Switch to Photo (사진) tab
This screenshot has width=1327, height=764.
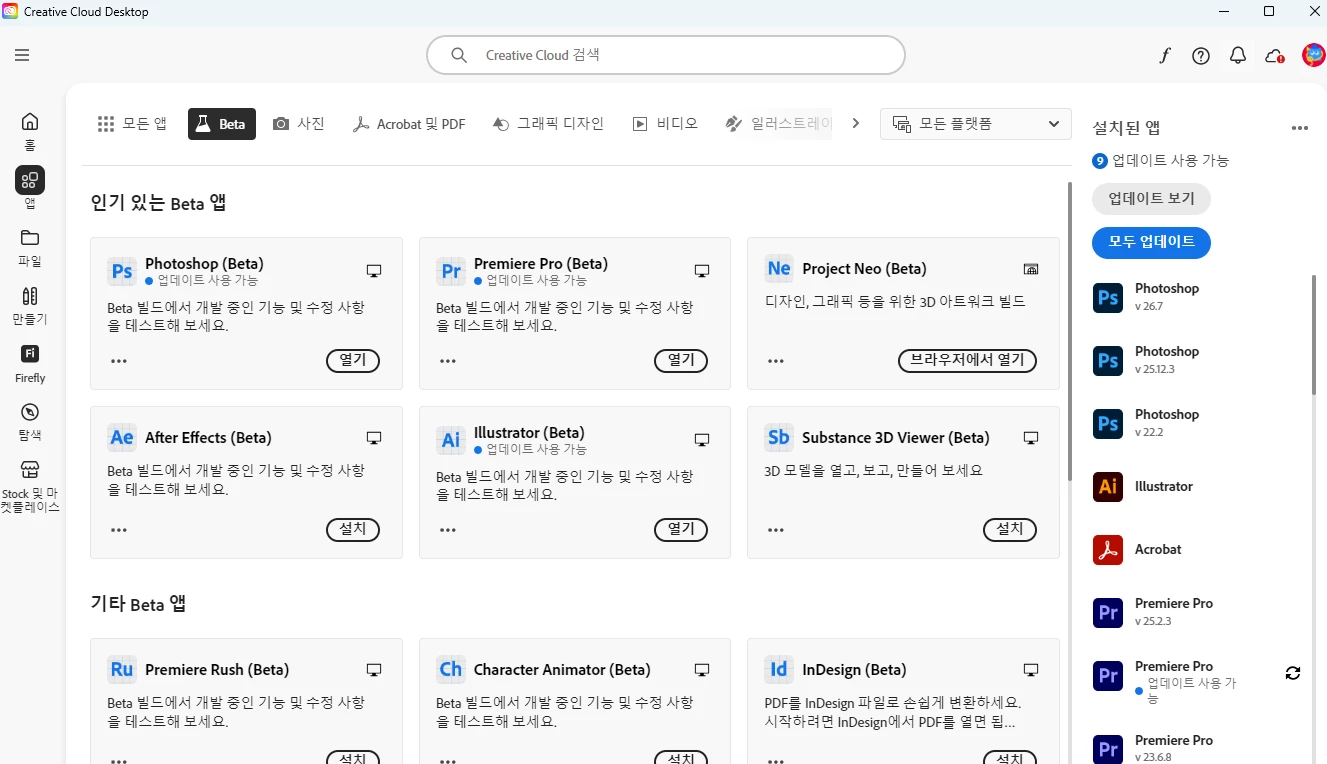click(299, 124)
